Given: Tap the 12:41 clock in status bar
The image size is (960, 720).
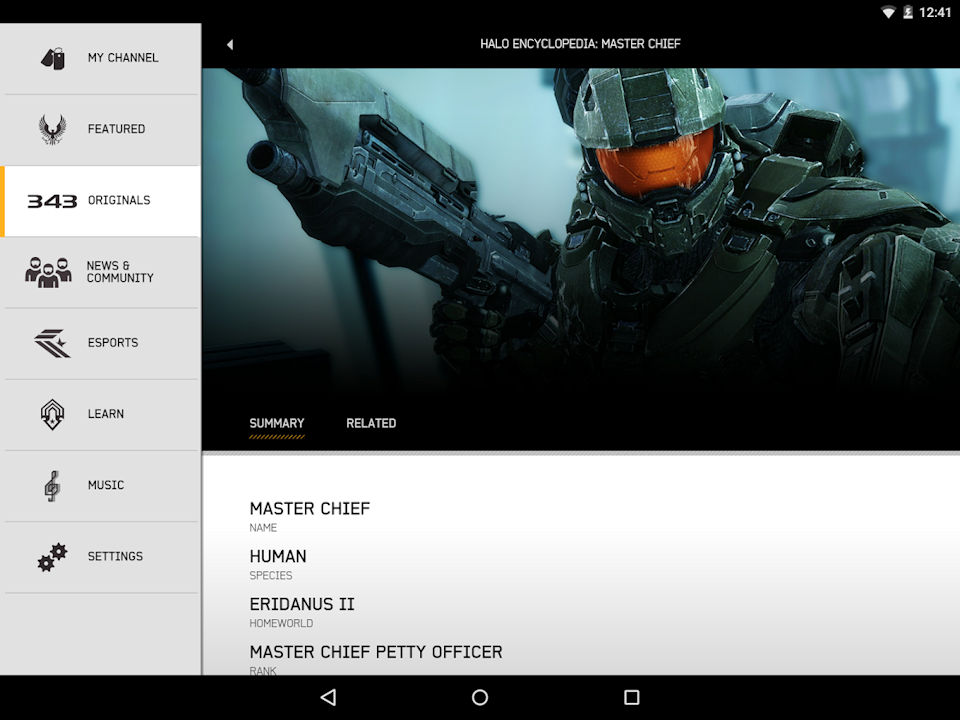Looking at the screenshot, I should [x=935, y=12].
